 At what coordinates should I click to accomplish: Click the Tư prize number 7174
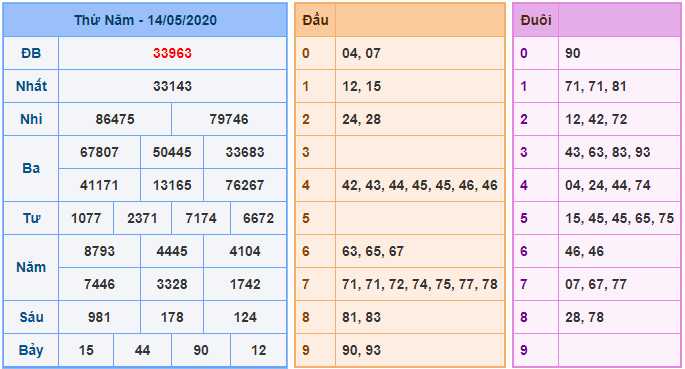(201, 218)
